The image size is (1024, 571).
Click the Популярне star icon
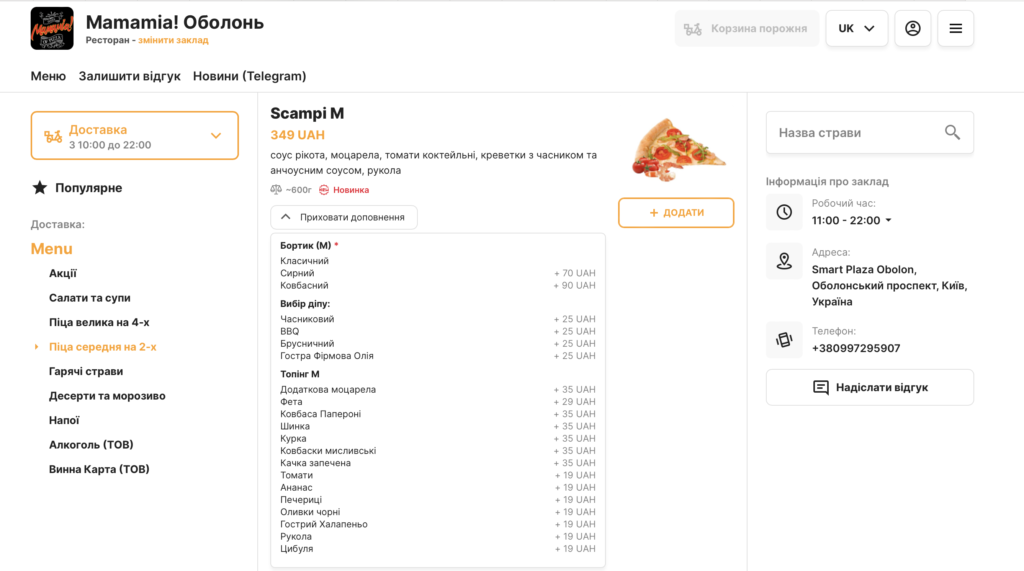coord(40,188)
